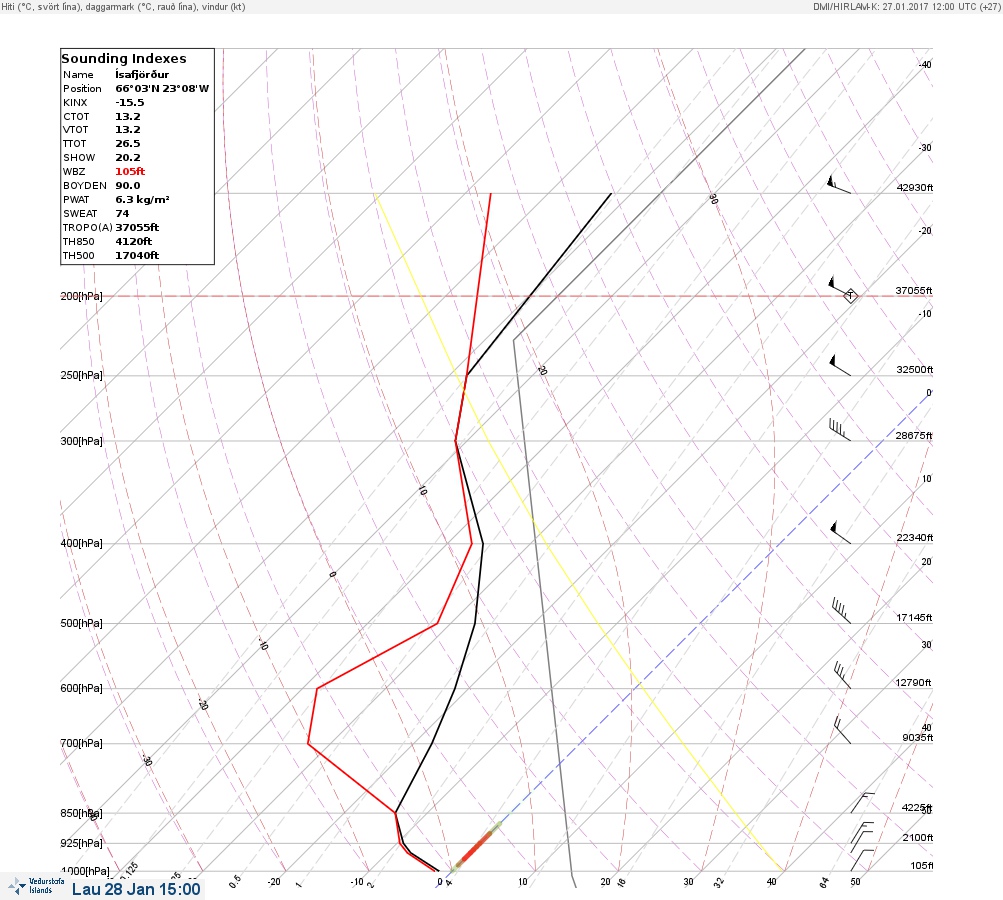This screenshot has height=900, width=1003.
Task: Click the 32500ft altitude label
Action: pos(915,370)
